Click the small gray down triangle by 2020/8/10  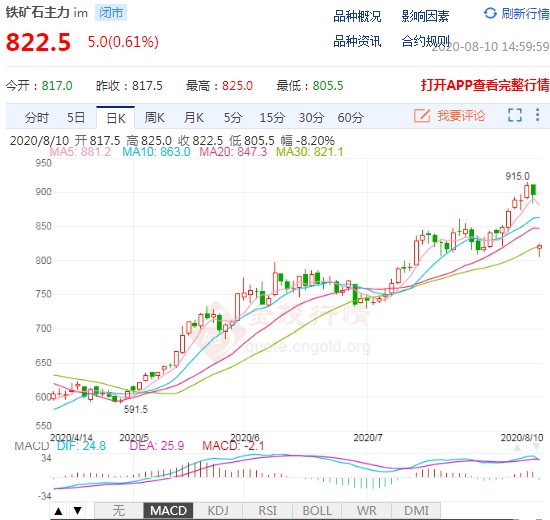coord(536,447)
